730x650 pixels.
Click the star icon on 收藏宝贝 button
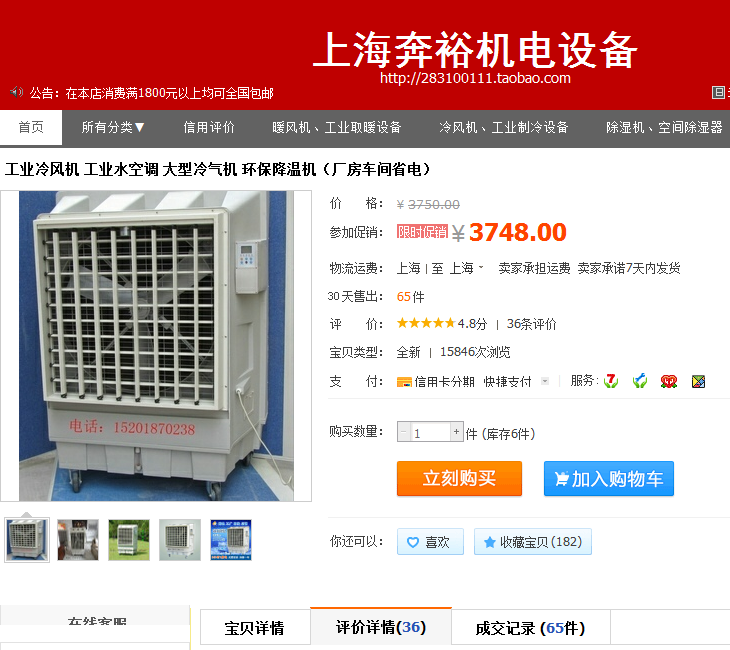pos(489,542)
